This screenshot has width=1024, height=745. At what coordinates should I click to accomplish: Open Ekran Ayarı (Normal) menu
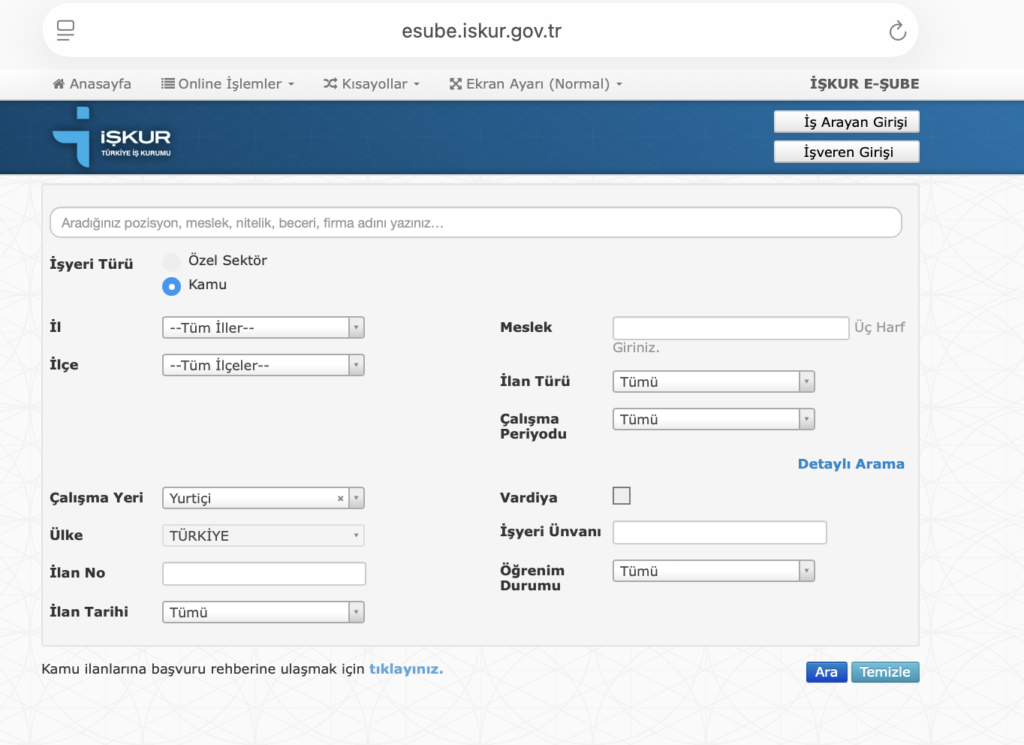pyautogui.click(x=536, y=84)
